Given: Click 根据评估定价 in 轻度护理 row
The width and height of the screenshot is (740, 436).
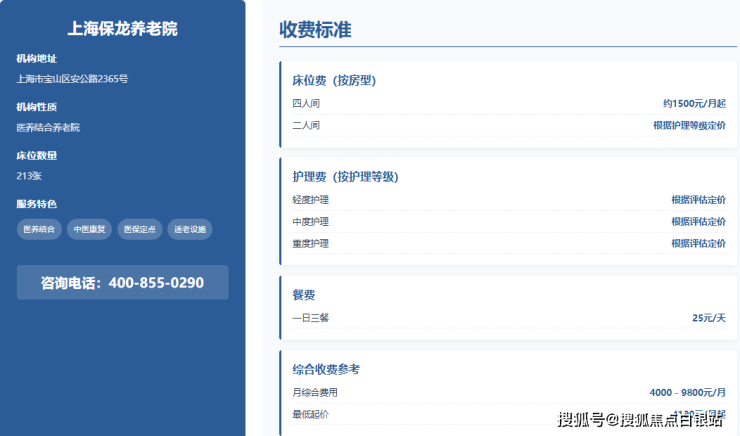Looking at the screenshot, I should 698,200.
